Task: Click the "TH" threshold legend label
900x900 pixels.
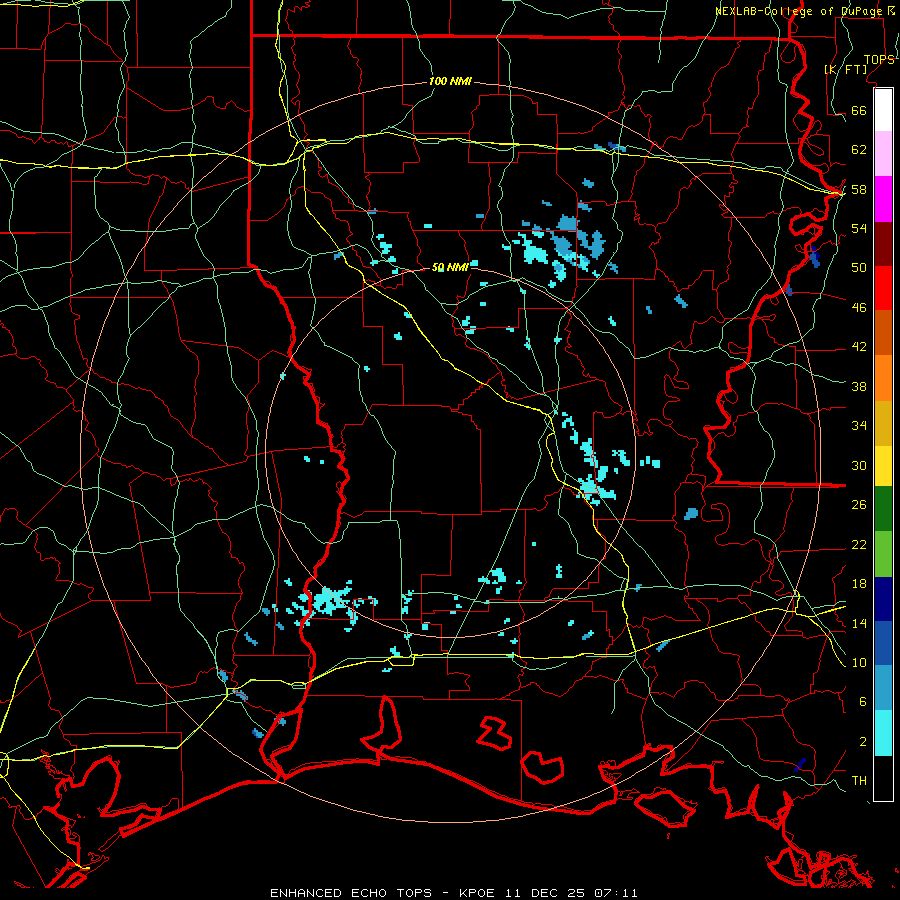Action: (859, 781)
